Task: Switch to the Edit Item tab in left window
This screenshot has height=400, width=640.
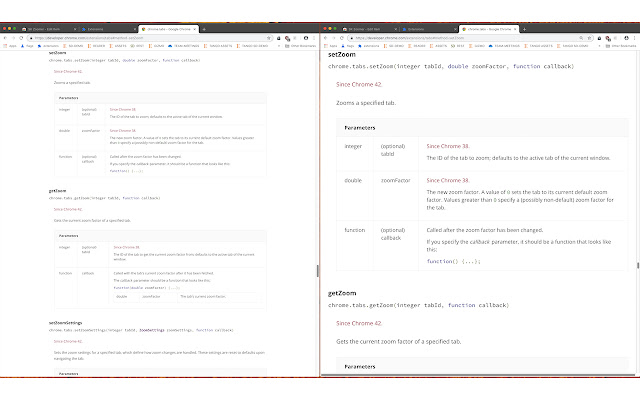Action: coord(49,29)
